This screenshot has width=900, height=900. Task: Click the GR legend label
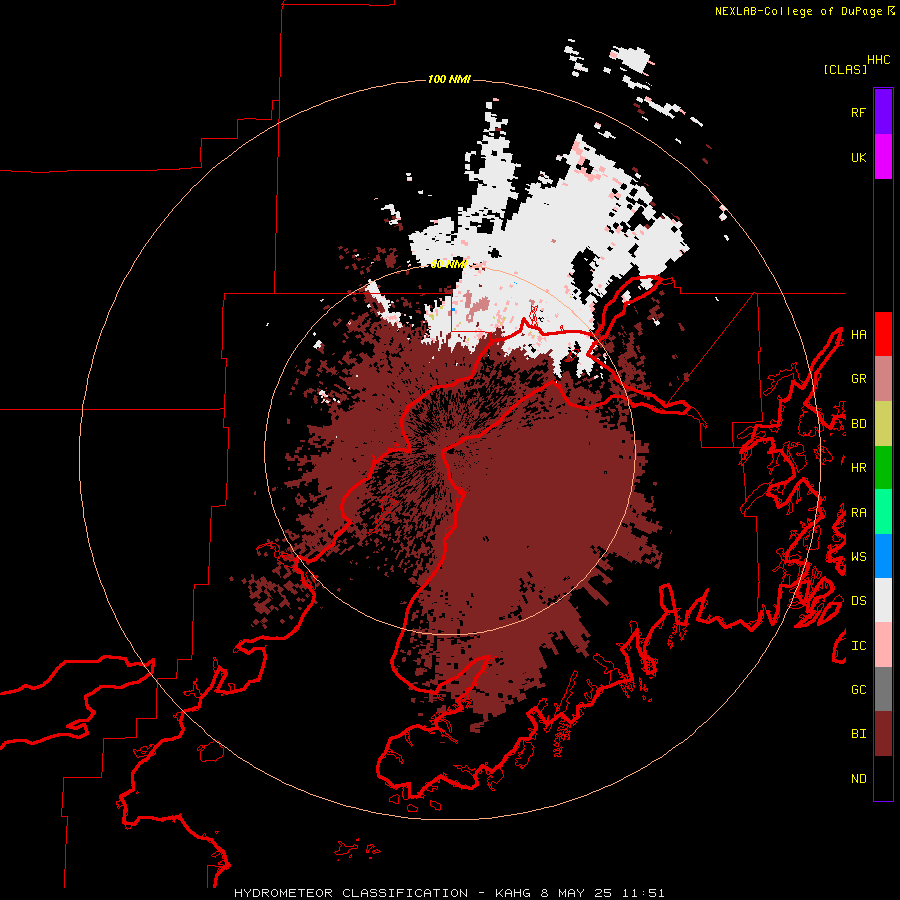(858, 379)
